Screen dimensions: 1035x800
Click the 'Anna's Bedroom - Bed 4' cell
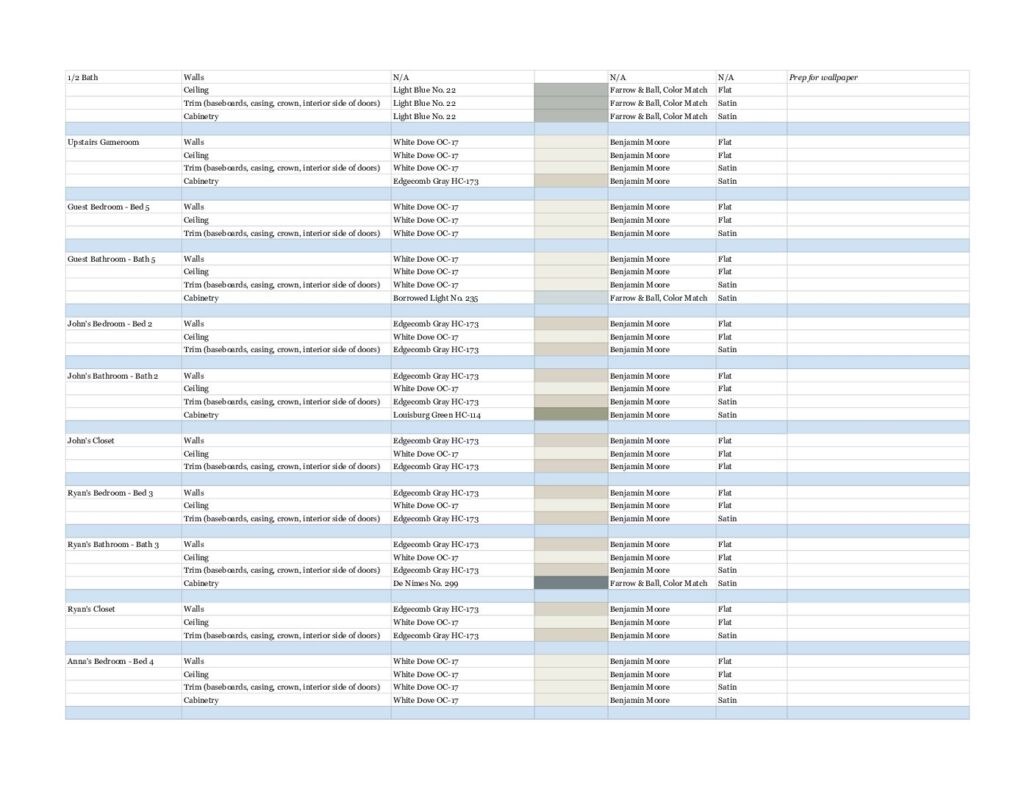123,661
